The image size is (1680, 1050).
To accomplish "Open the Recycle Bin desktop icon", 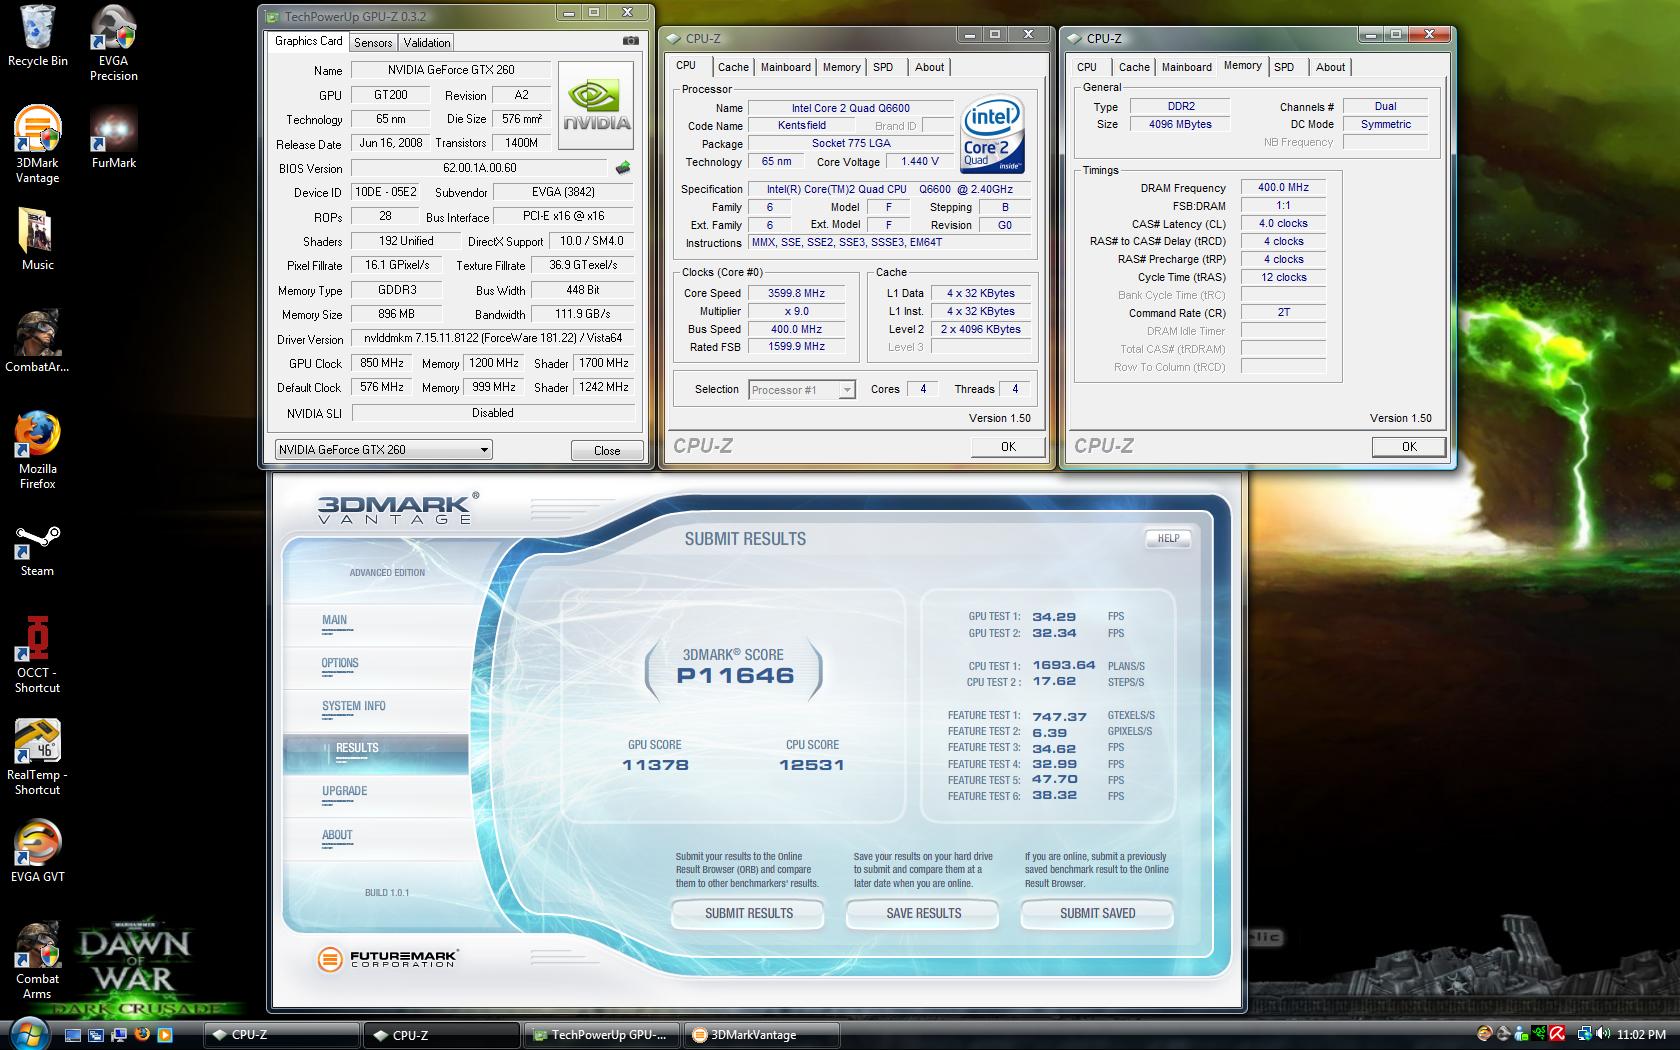I will click(x=37, y=36).
